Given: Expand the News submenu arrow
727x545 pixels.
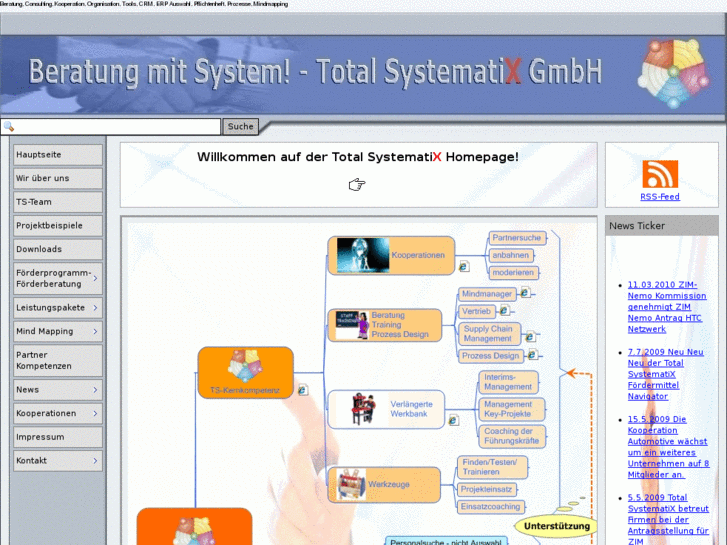Looking at the screenshot, I should pos(95,390).
